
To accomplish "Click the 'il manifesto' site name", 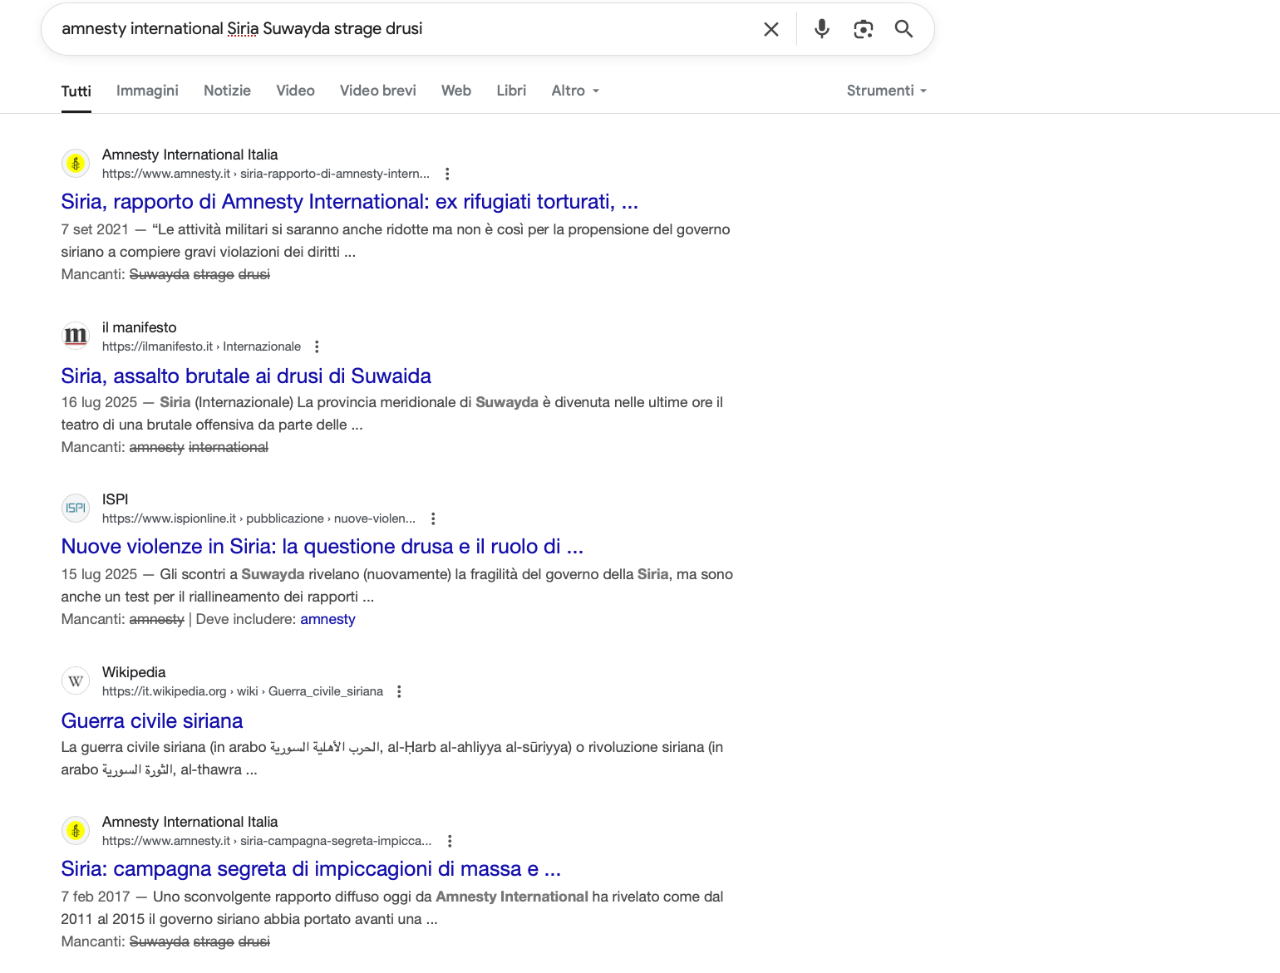I will [139, 328].
